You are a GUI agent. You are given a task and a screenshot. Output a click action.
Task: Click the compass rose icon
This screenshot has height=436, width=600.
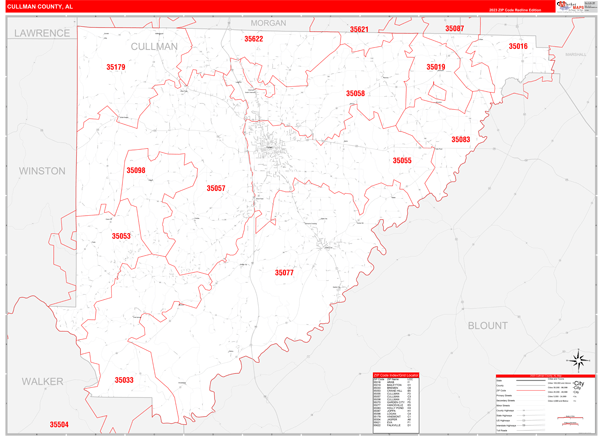point(577,359)
